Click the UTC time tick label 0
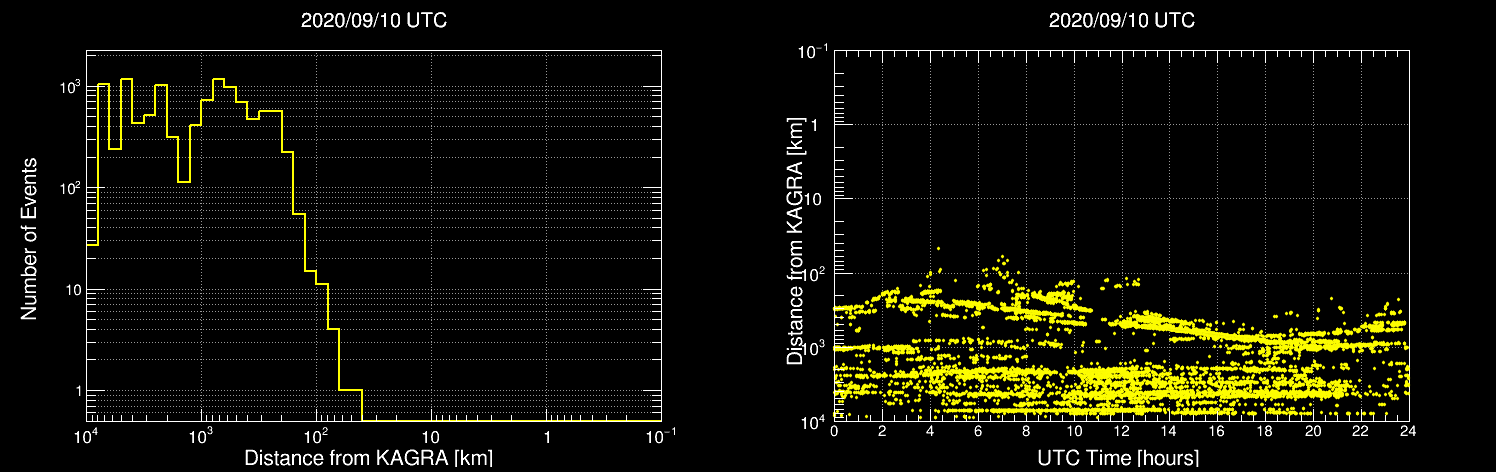1496x472 pixels. (834, 431)
